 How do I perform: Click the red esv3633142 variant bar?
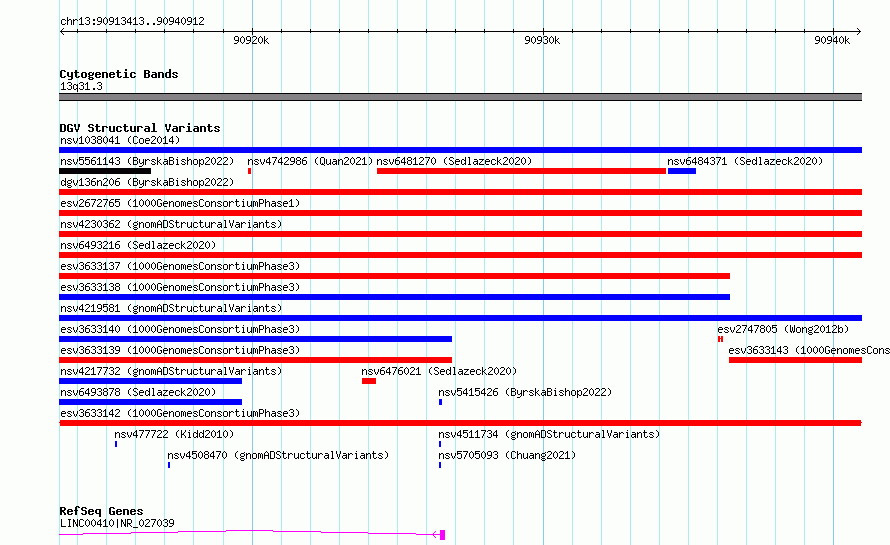(460, 423)
